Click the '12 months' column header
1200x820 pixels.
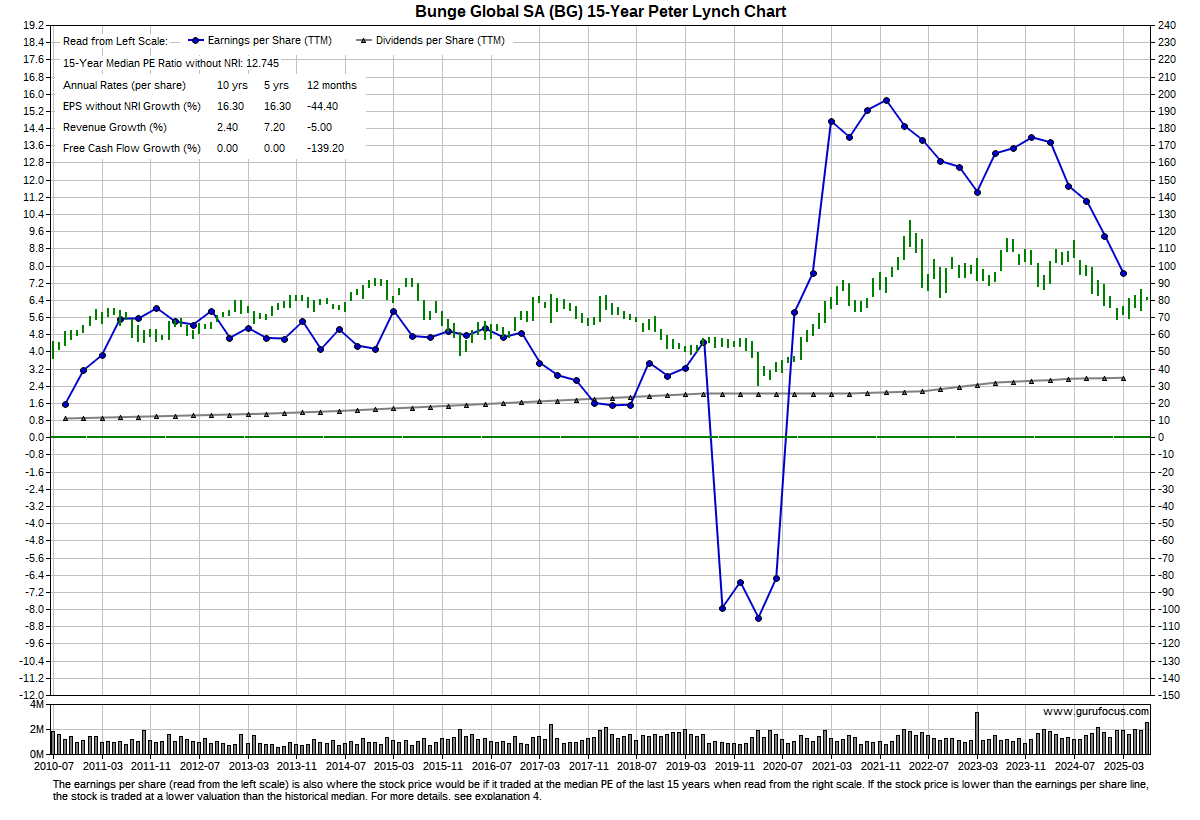(x=332, y=85)
